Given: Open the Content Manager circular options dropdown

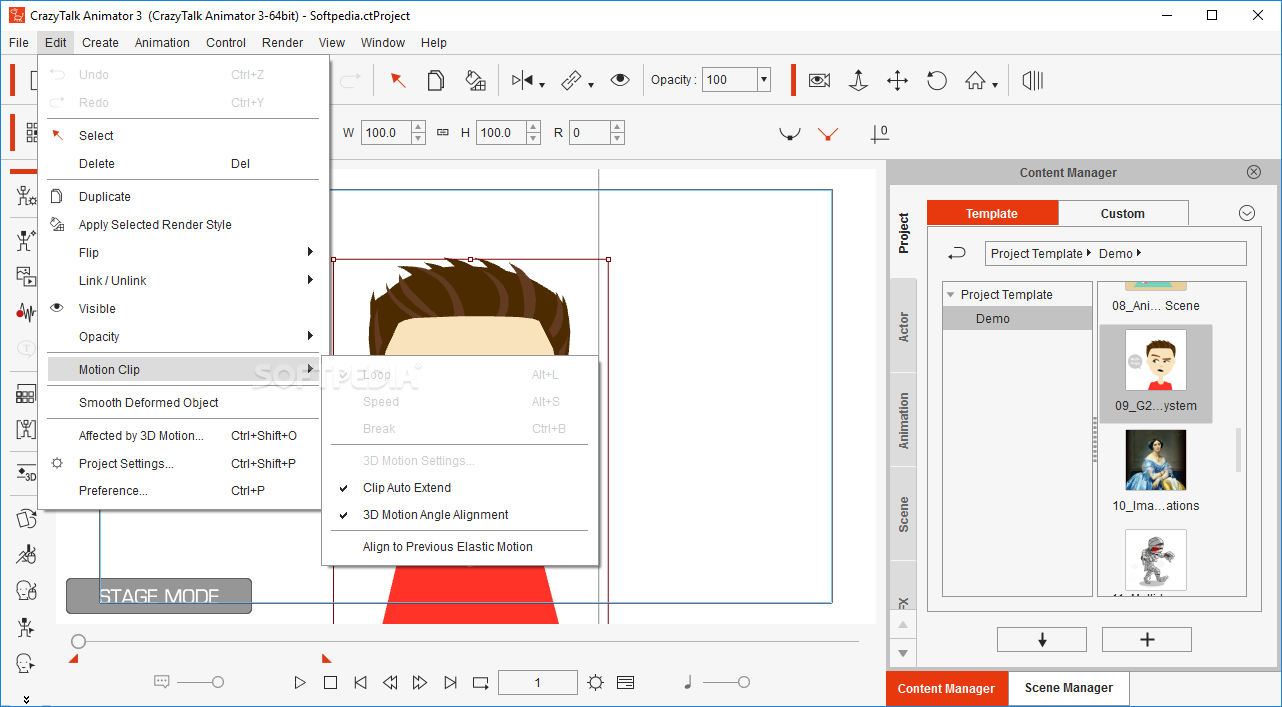Looking at the screenshot, I should coord(1247,213).
